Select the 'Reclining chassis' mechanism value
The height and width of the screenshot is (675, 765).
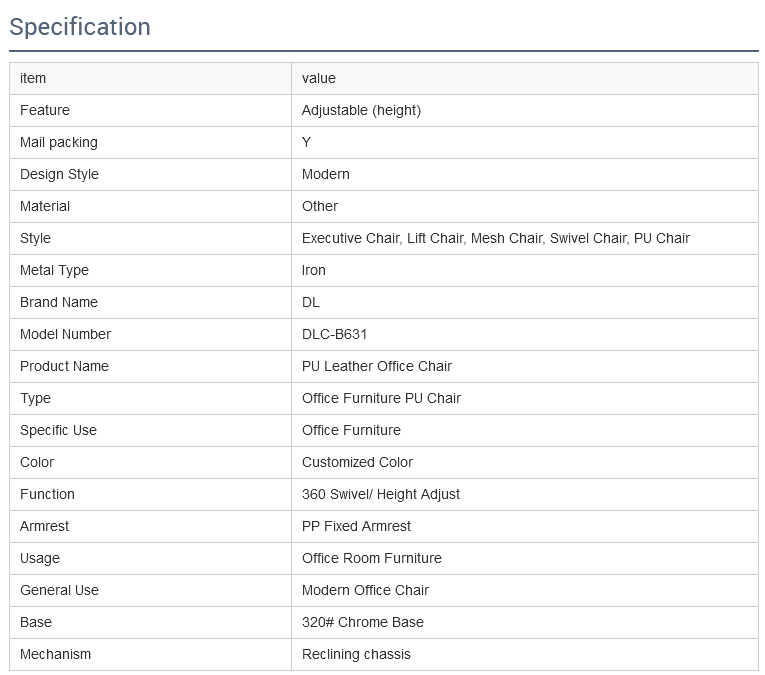coord(356,655)
